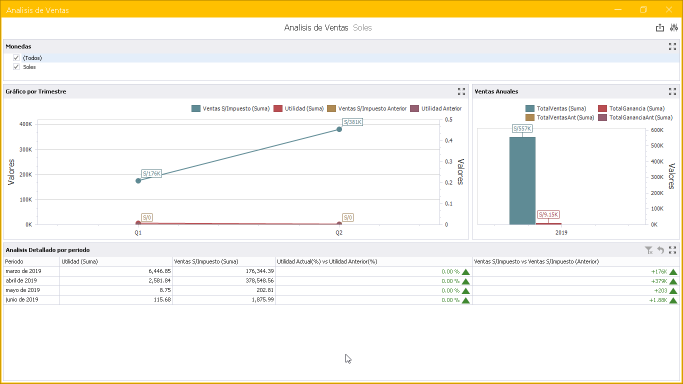Sort by Ventas S/Impuesto vs Anterior header
The height and width of the screenshot is (384, 683).
click(x=576, y=262)
